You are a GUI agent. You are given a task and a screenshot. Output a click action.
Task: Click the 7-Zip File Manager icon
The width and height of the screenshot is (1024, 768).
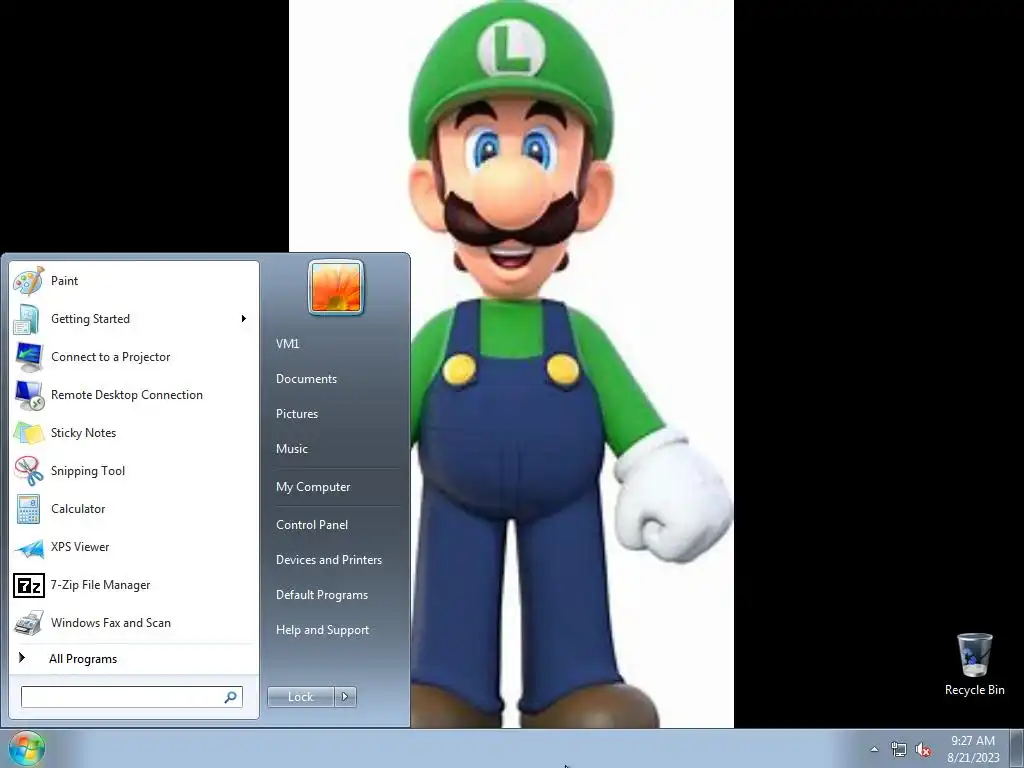(x=29, y=585)
